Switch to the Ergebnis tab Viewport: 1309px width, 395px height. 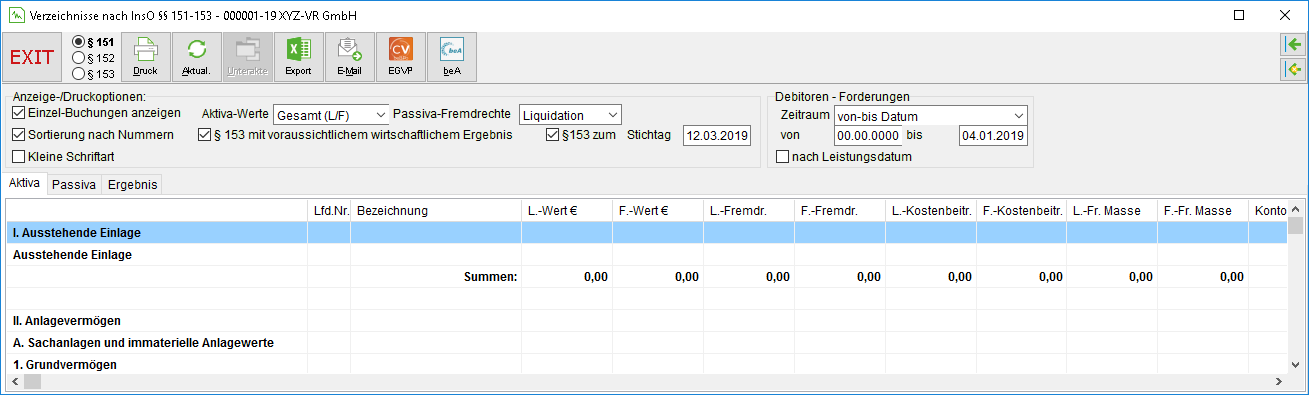coord(131,184)
